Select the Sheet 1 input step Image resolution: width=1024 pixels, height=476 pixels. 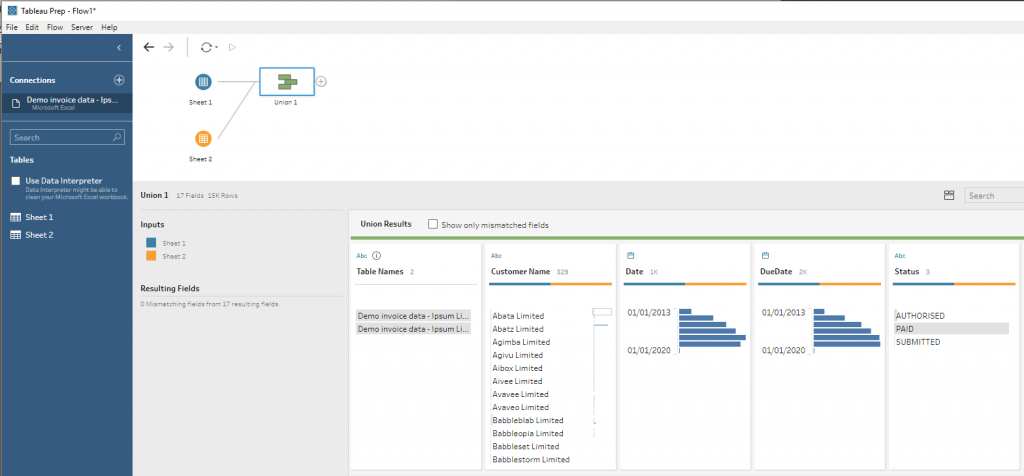[203, 82]
